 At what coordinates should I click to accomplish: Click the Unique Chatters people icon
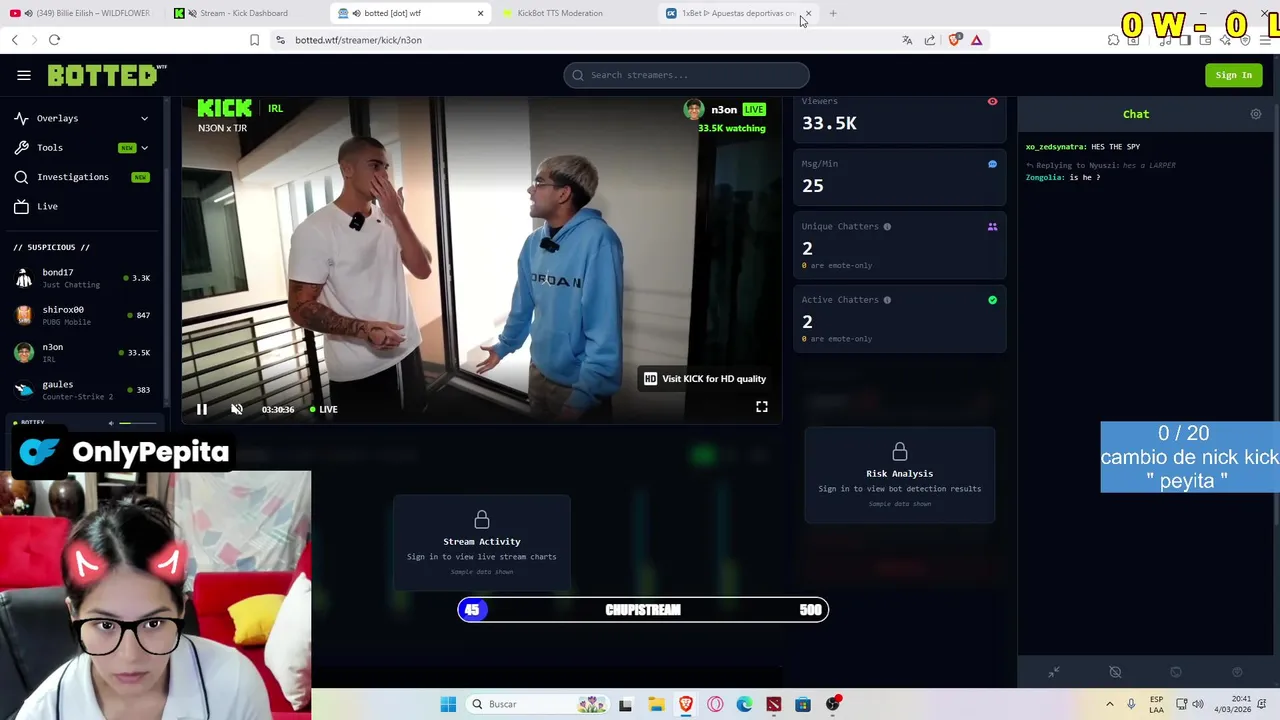pos(992,227)
